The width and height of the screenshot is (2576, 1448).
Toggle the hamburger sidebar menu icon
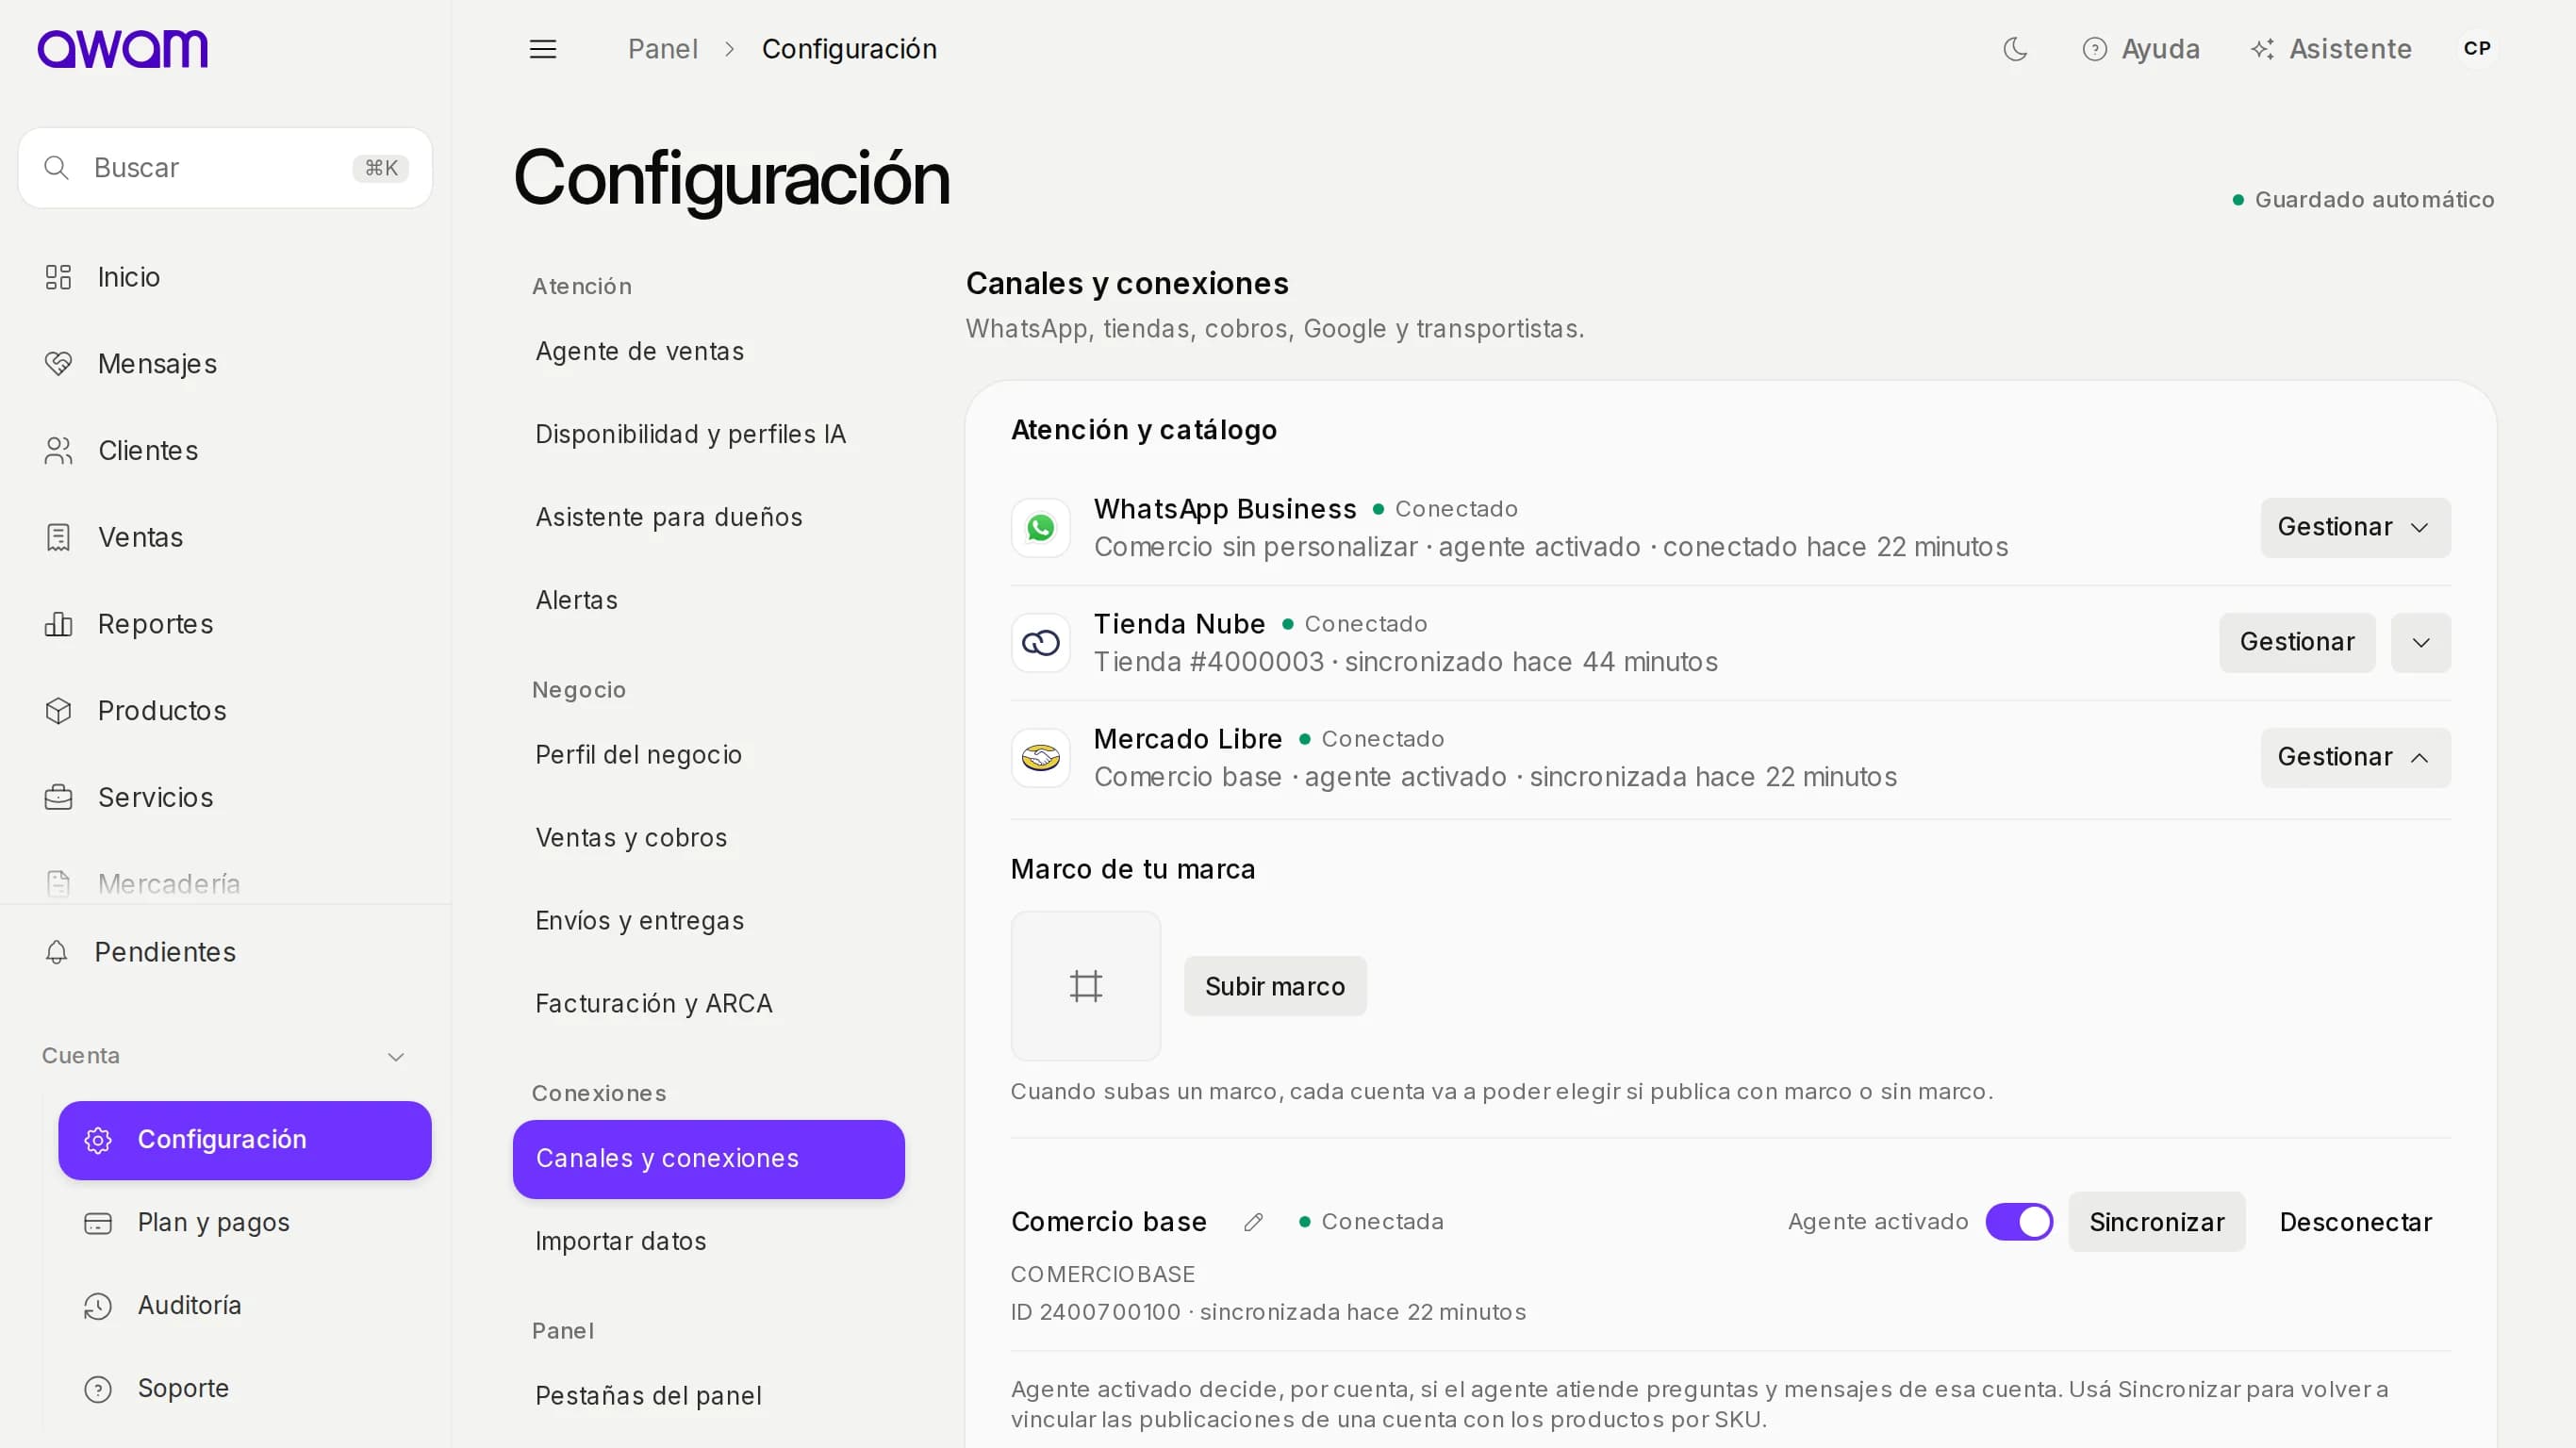click(542, 49)
